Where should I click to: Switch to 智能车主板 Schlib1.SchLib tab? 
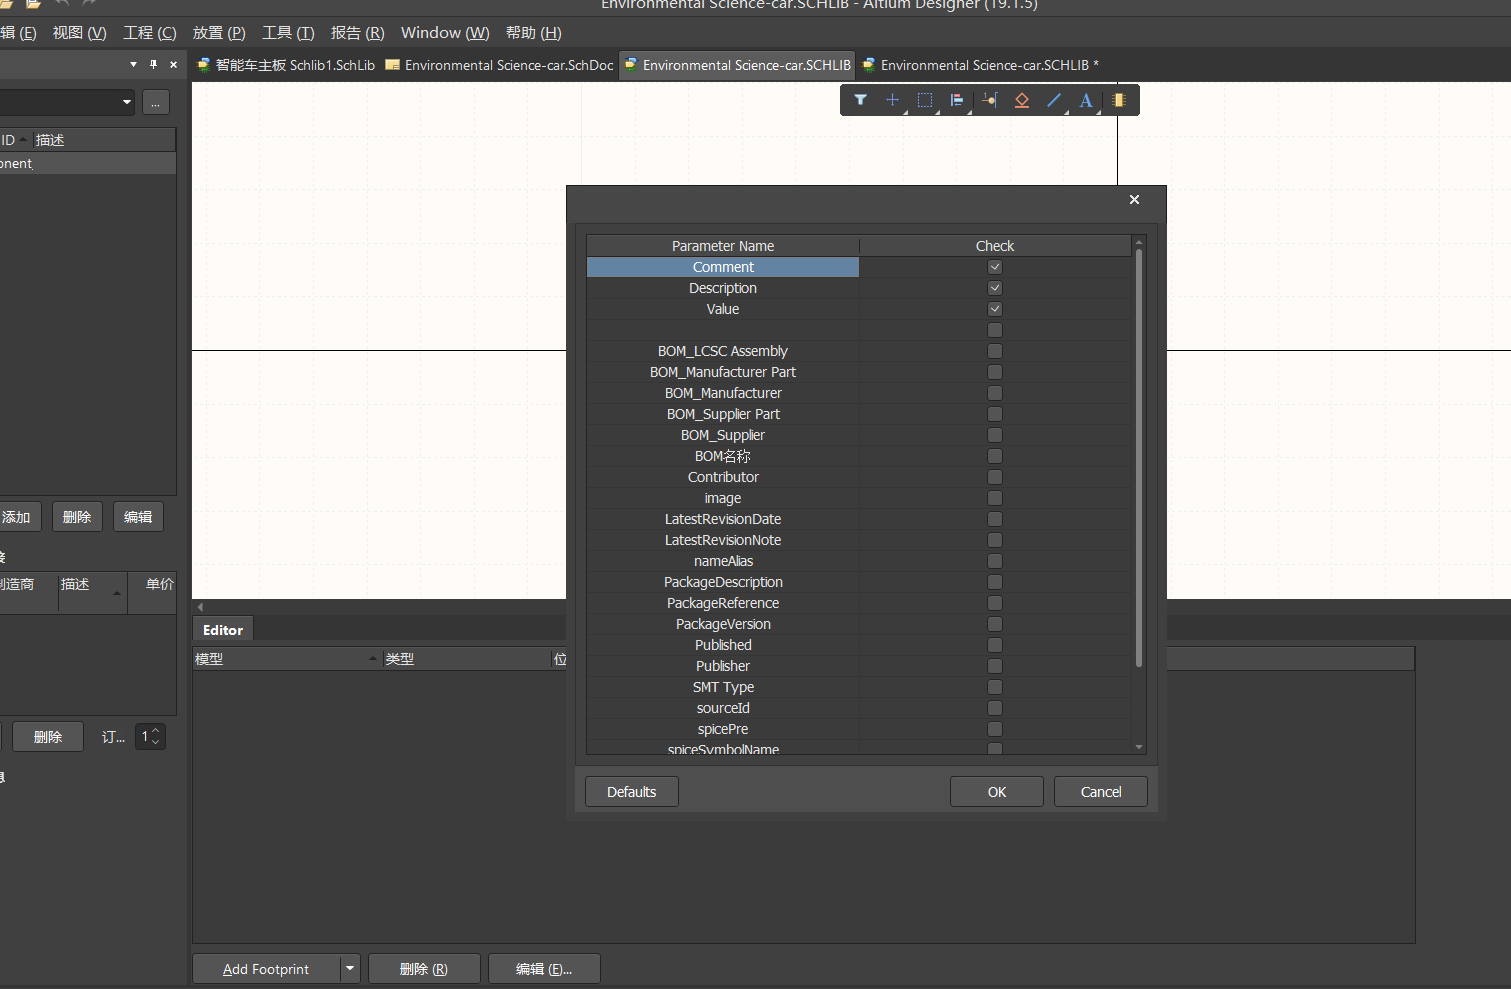(x=286, y=65)
